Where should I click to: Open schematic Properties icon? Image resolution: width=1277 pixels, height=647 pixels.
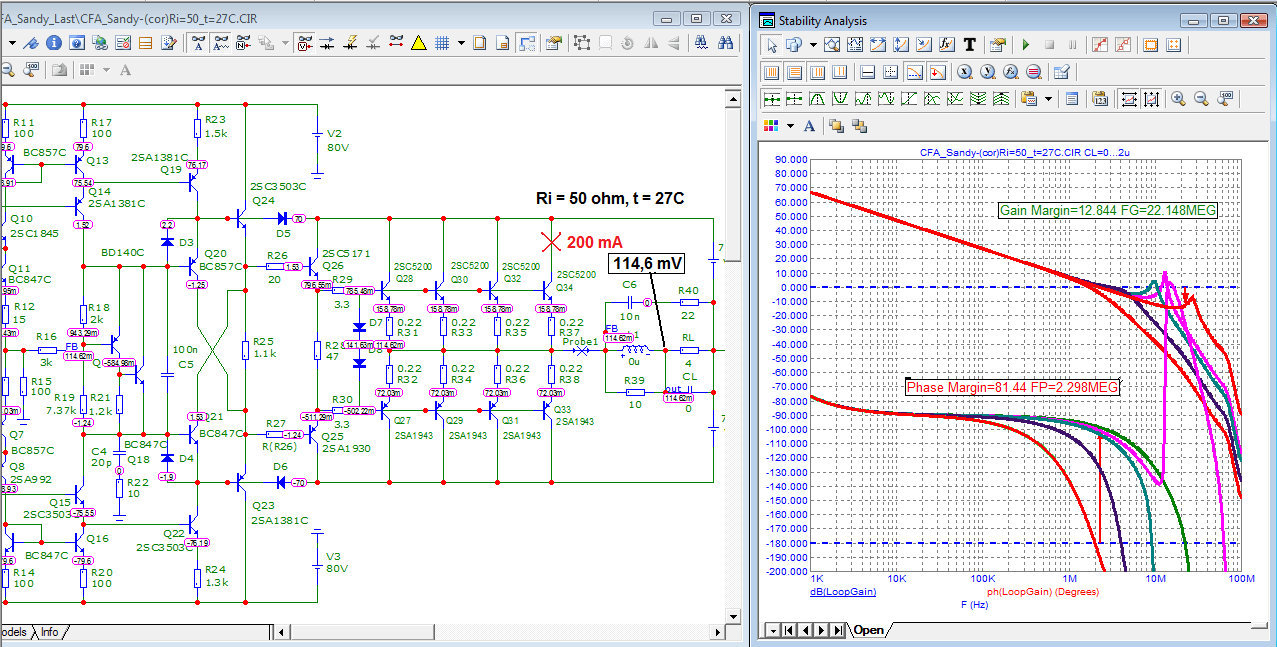[x=553, y=42]
